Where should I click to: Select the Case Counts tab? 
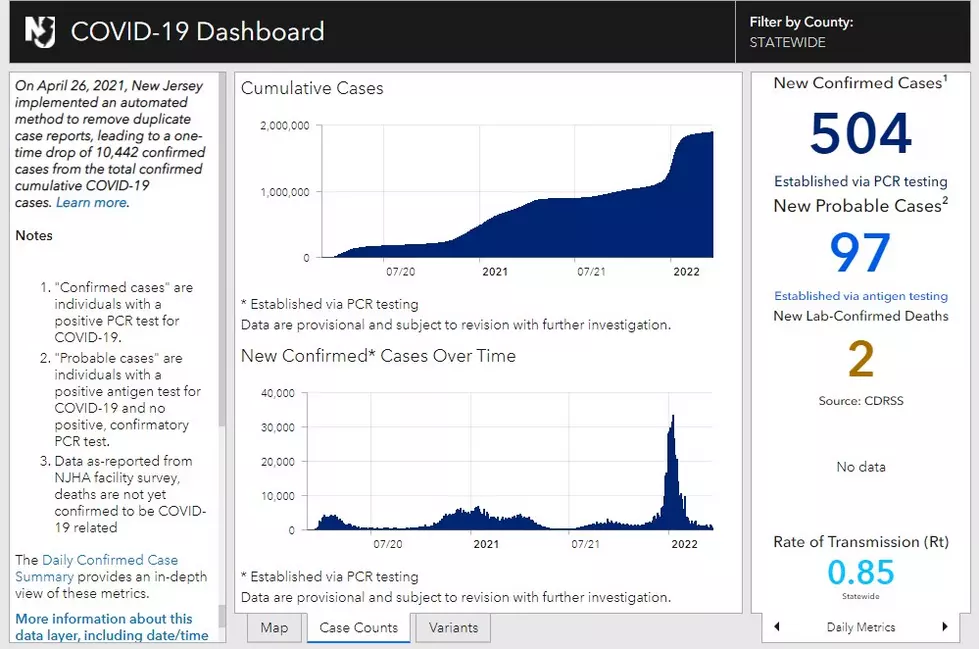pos(358,628)
